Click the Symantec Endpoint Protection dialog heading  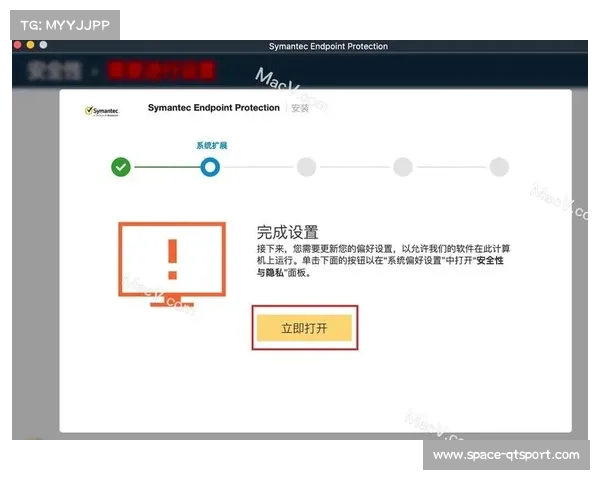213,107
